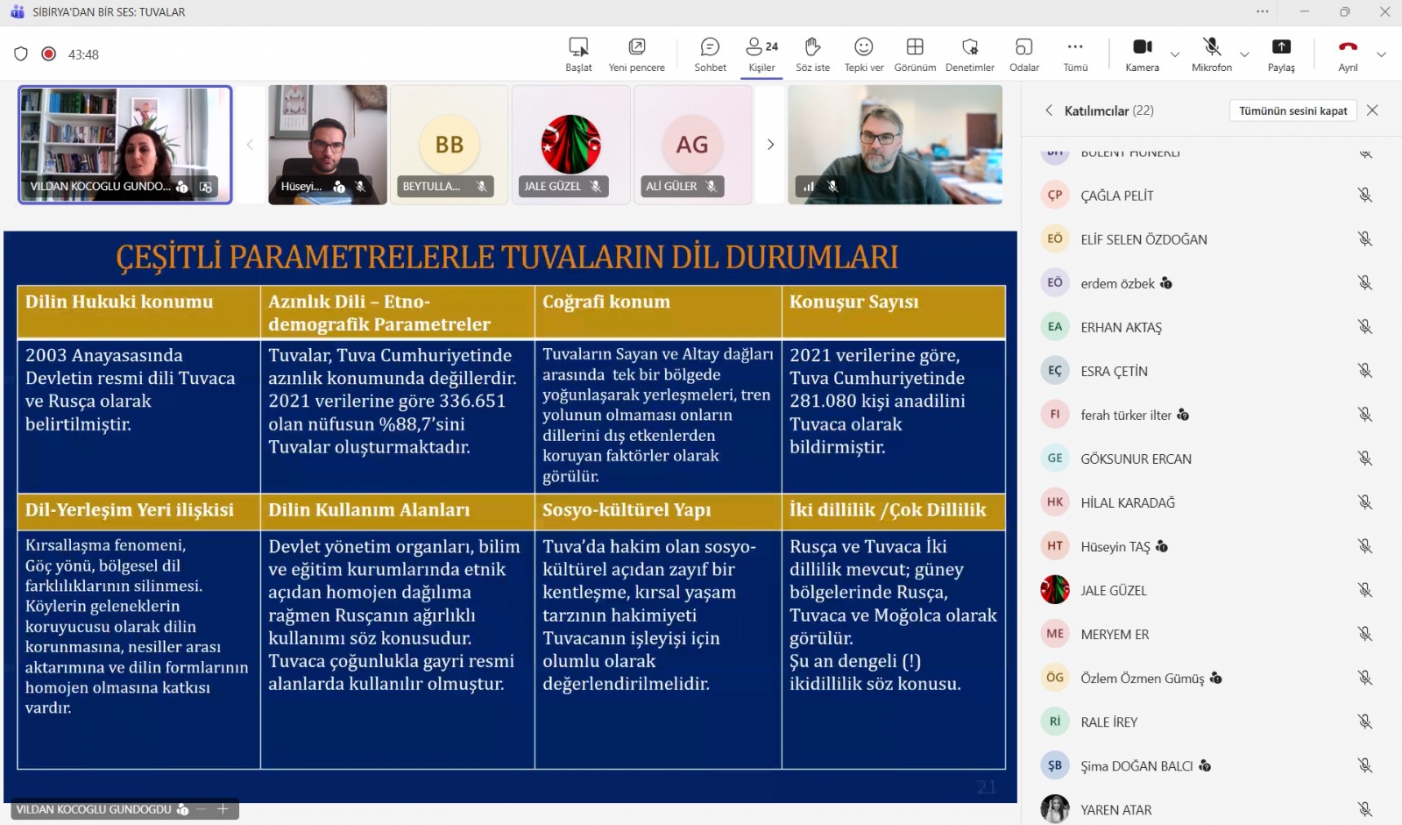Show next participant videos with right arrow
This screenshot has height=825, width=1402.
point(770,145)
